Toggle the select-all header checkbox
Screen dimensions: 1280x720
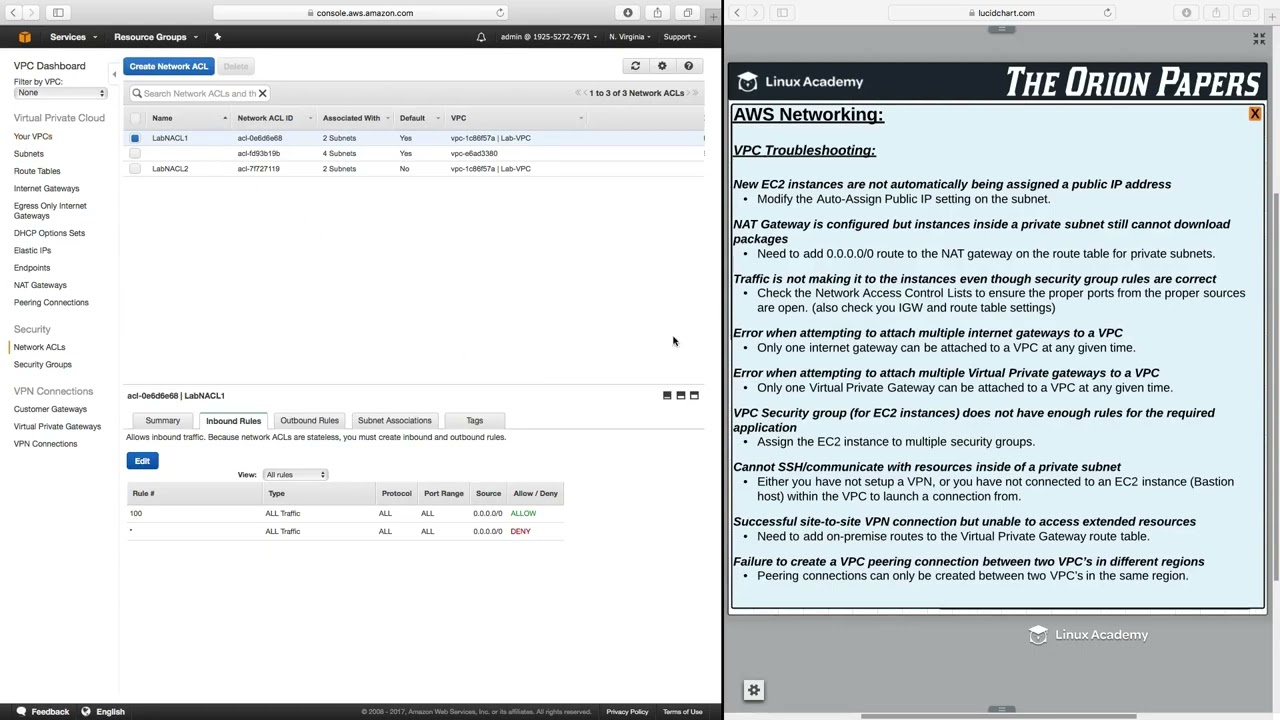[x=135, y=118]
